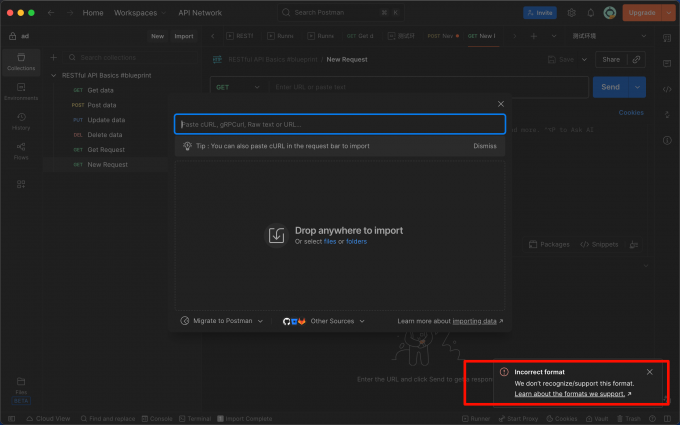Viewport: 680px width, 425px height.
Task: Dismiss the Incorrect format notification
Action: pos(649,372)
